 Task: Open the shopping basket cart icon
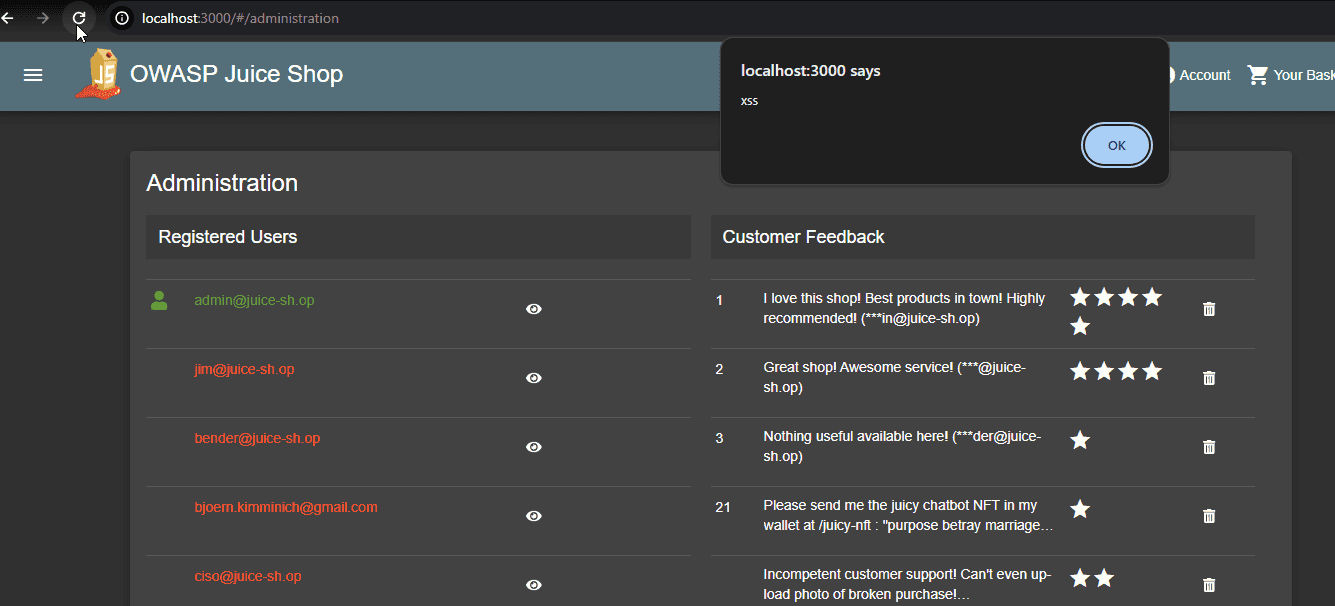[1258, 75]
